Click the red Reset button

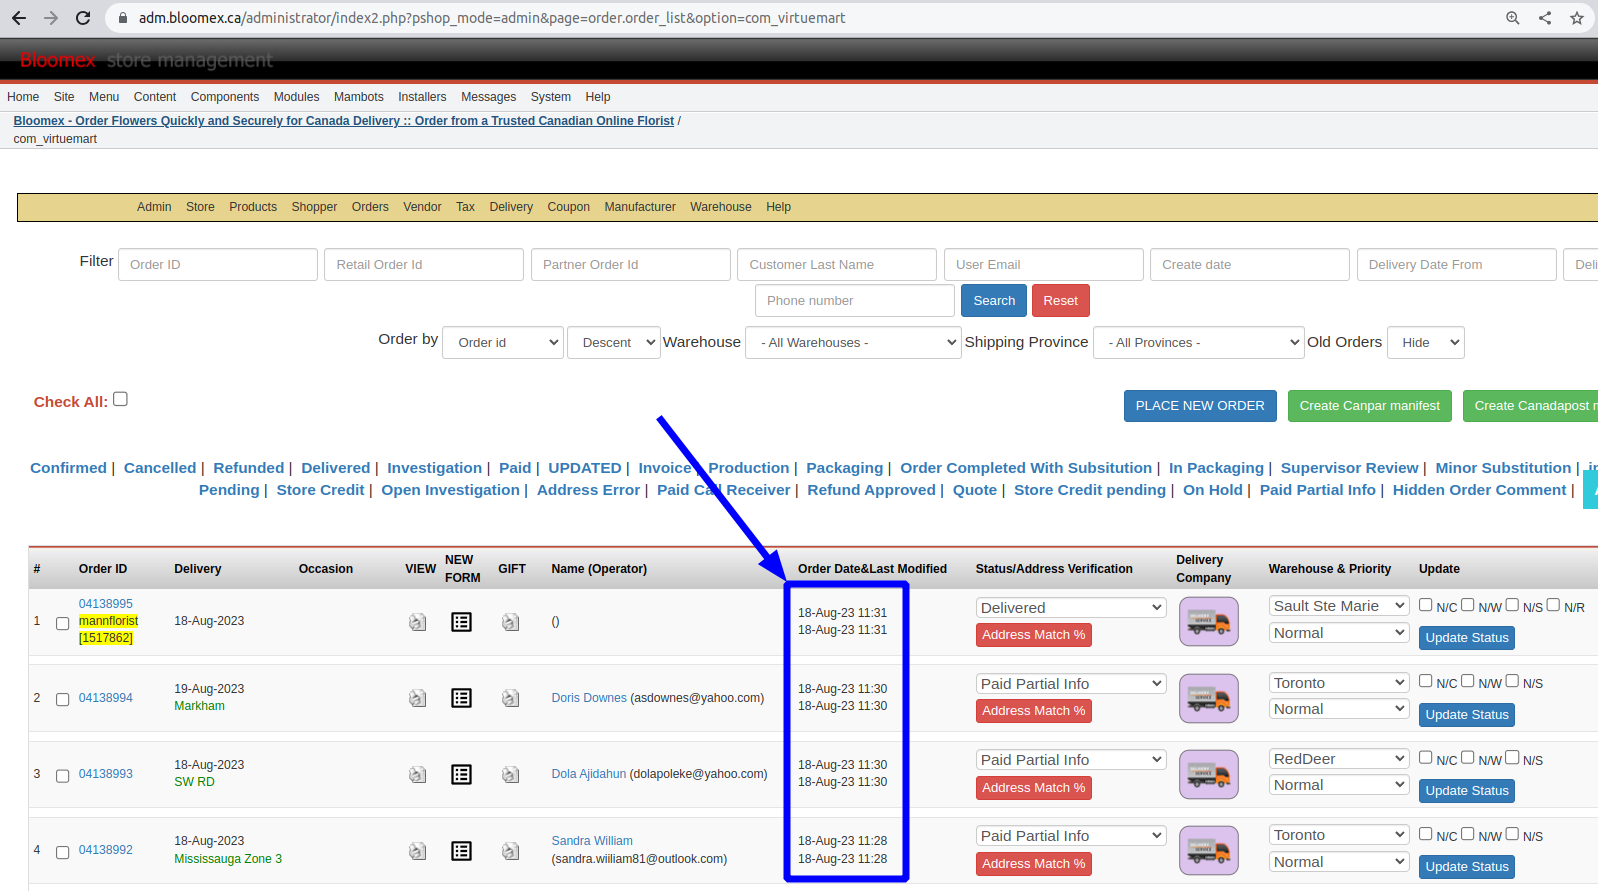pyautogui.click(x=1061, y=301)
